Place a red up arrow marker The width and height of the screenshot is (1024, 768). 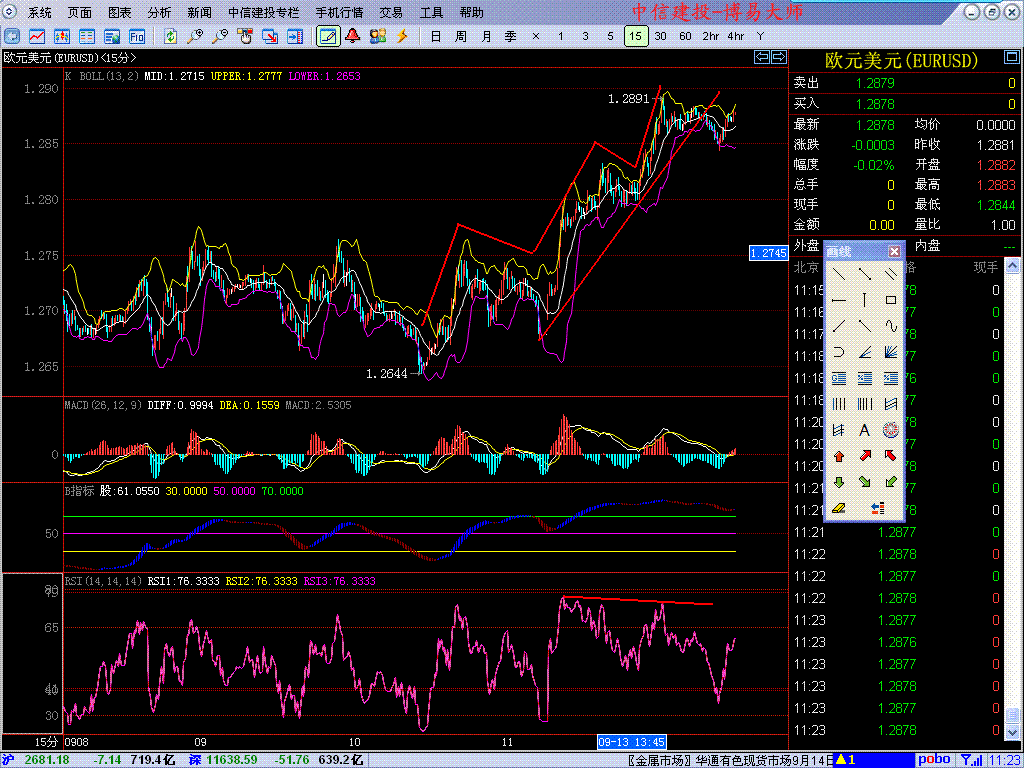coord(839,456)
